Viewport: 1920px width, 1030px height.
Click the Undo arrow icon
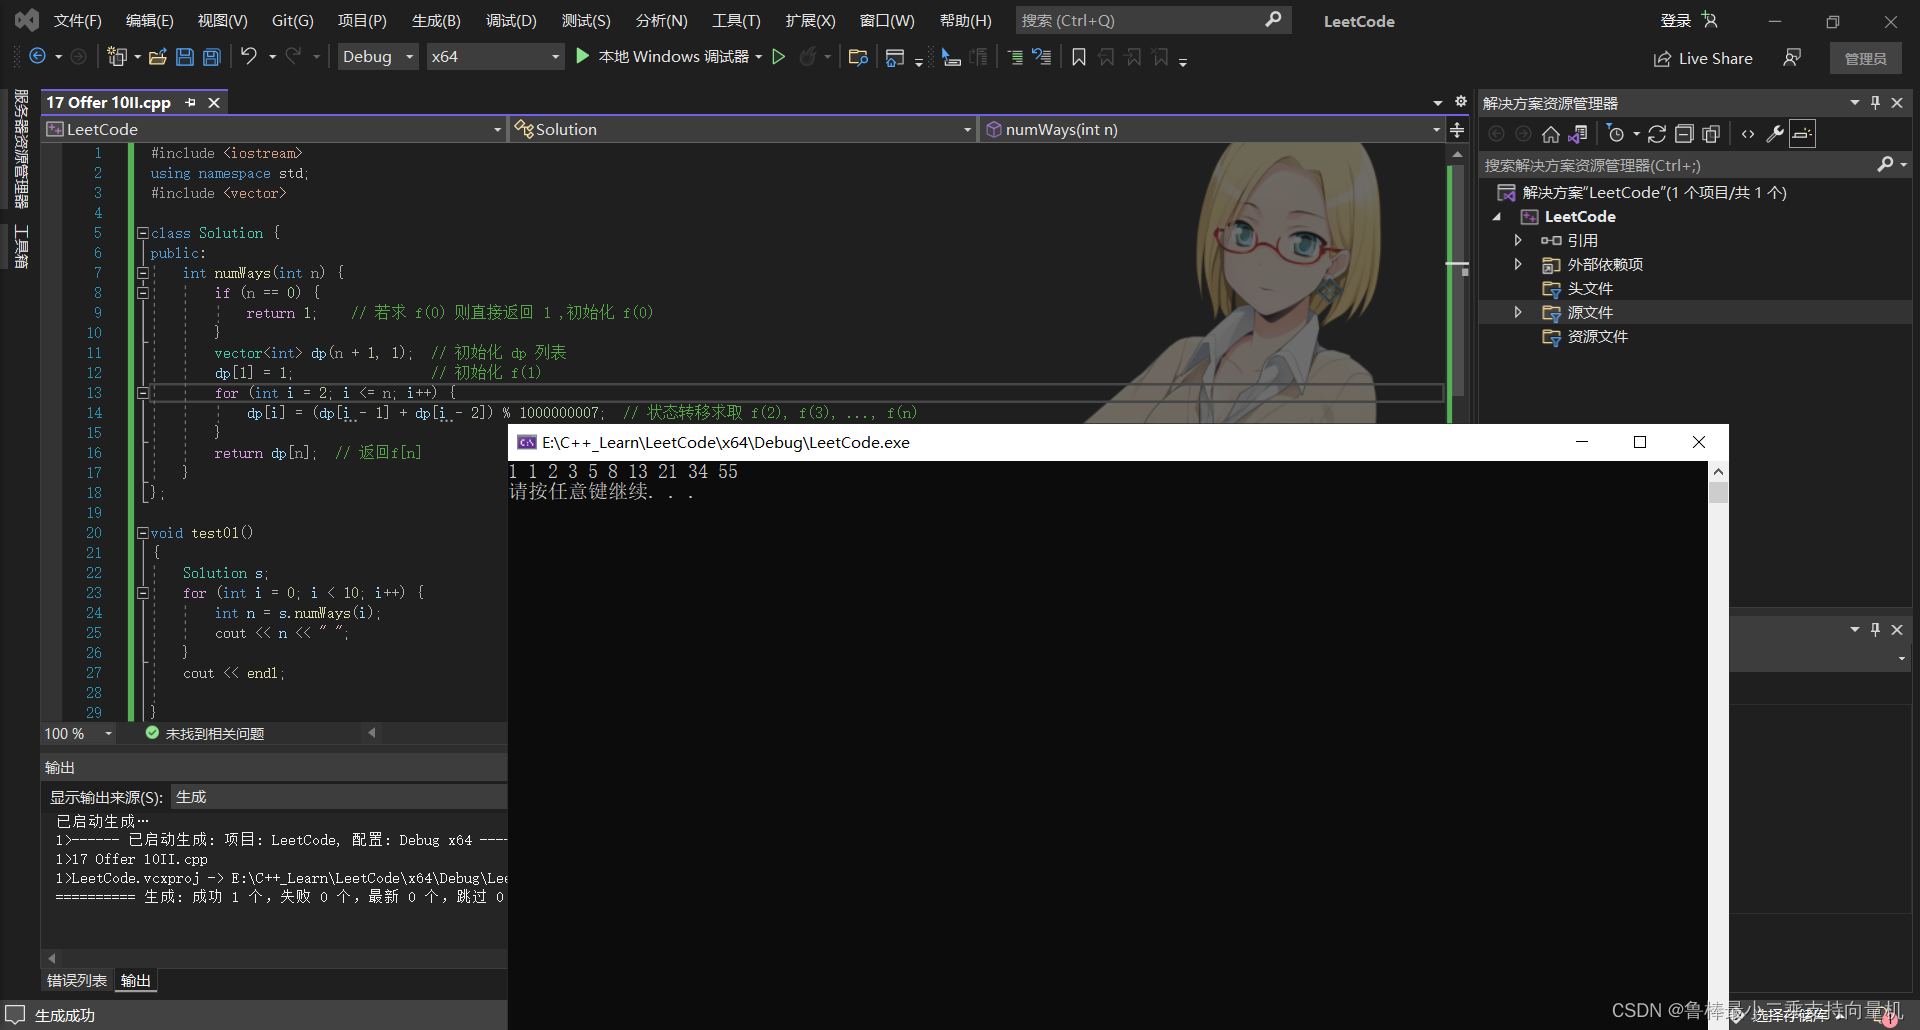coord(249,57)
